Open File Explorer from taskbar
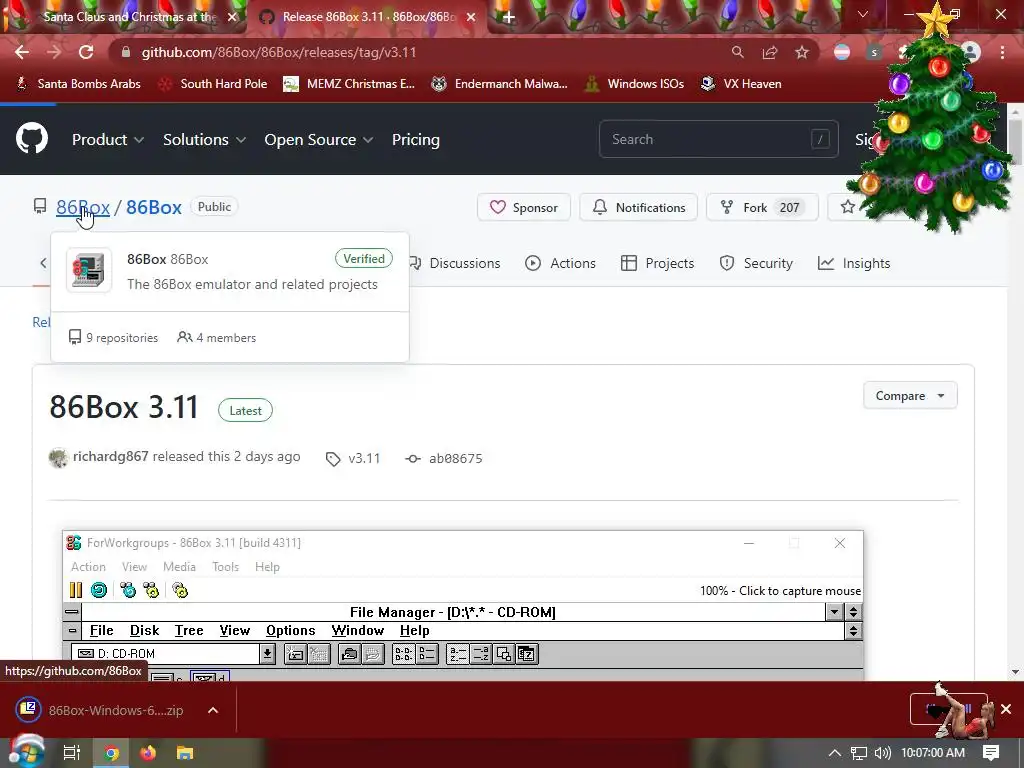This screenshot has width=1024, height=768. point(185,753)
